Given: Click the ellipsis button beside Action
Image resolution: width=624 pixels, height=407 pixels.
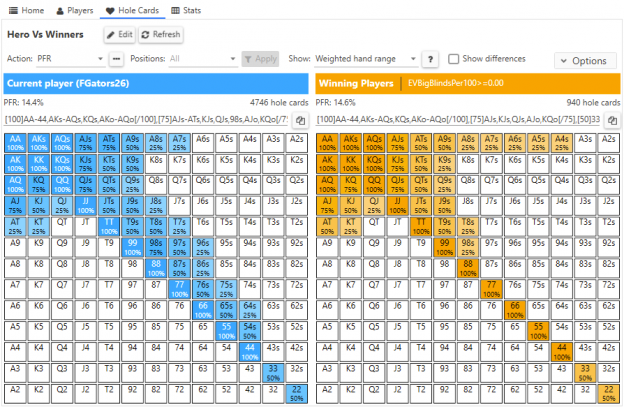Looking at the screenshot, I should click(x=116, y=59).
